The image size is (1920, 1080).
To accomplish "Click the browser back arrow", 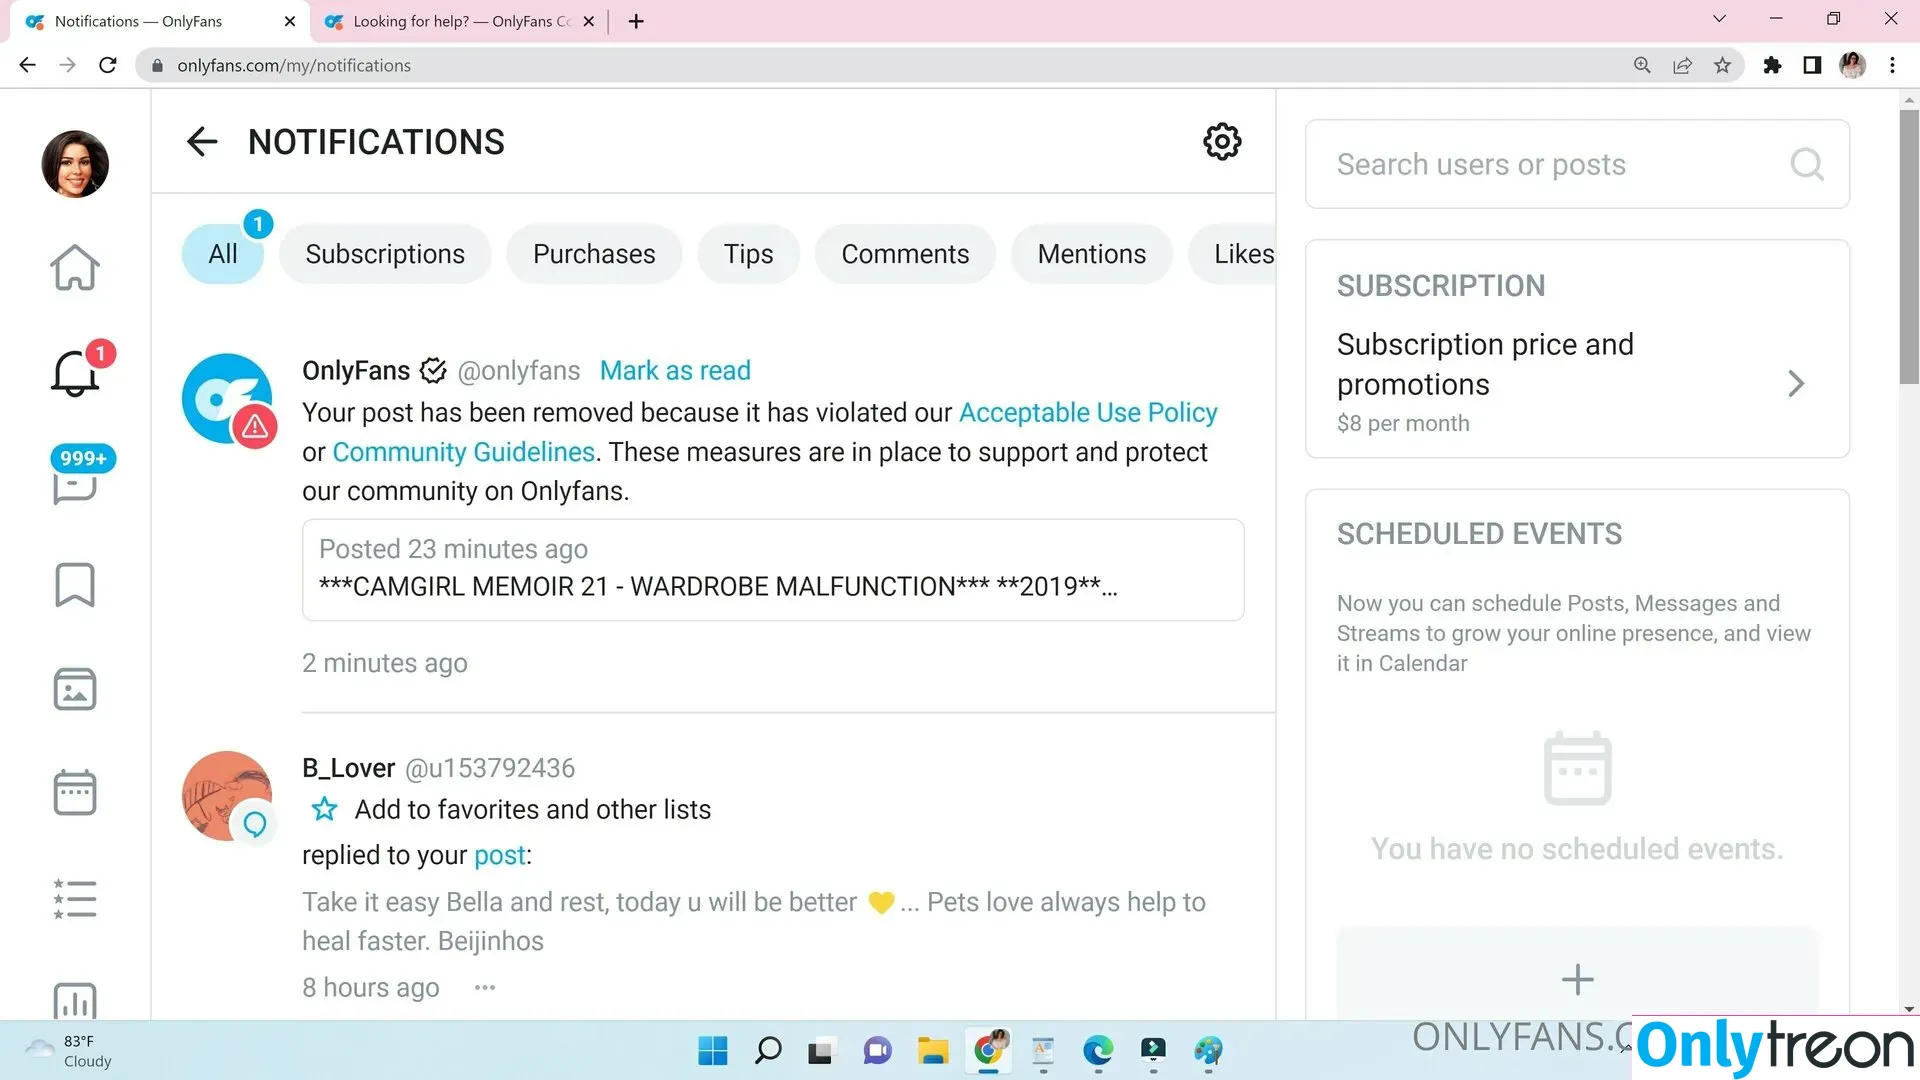I will click(x=28, y=65).
